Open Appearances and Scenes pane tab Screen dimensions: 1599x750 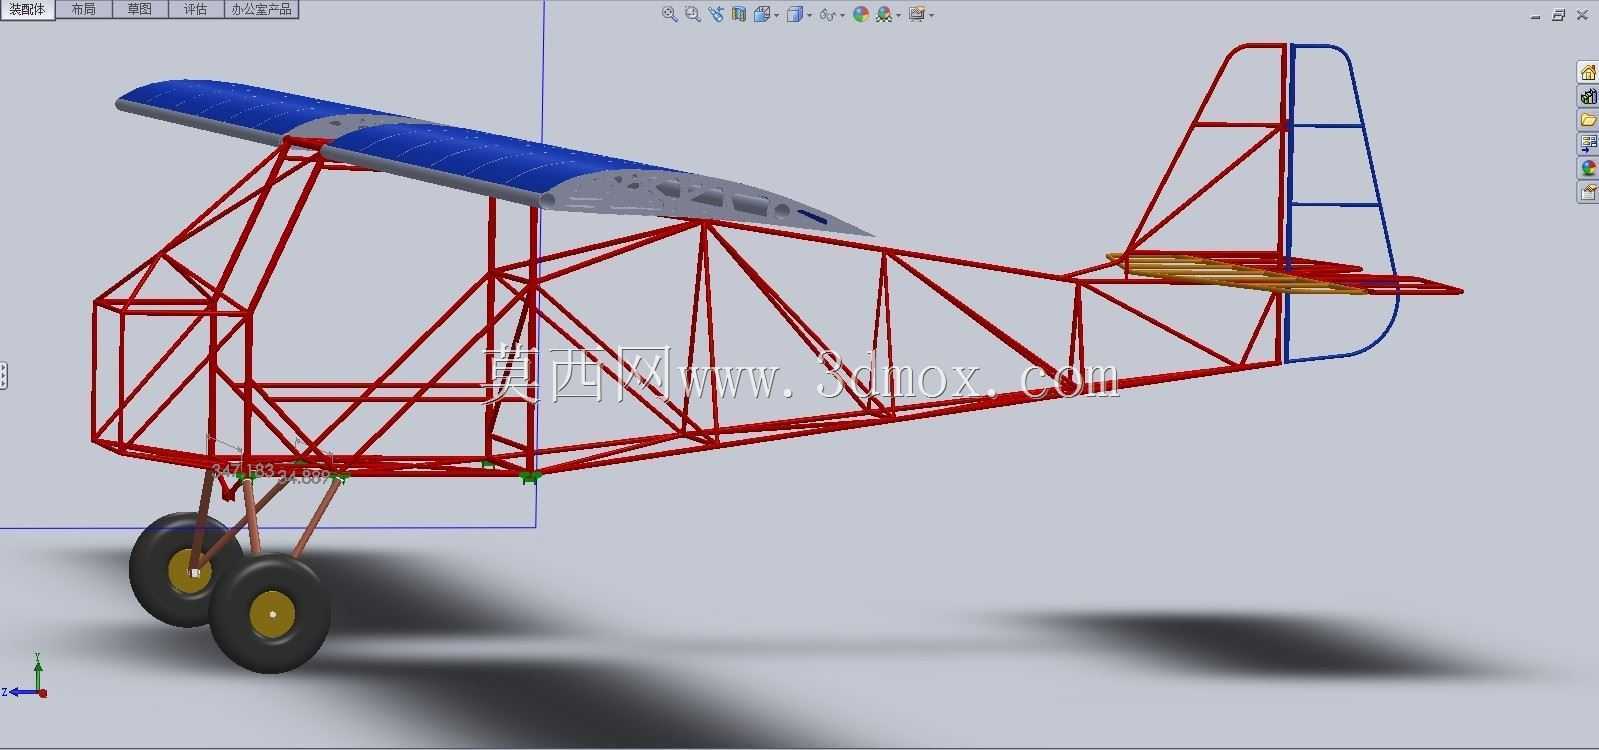[x=1588, y=168]
